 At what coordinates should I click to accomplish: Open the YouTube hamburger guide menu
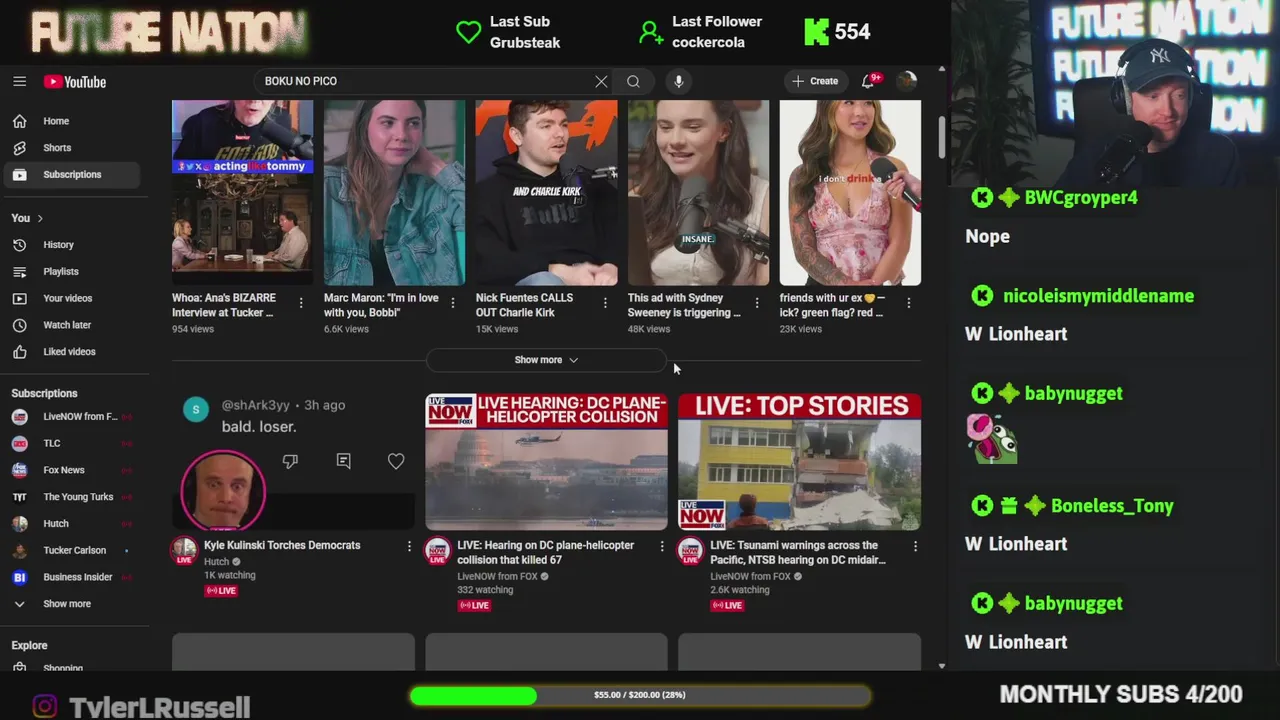pos(19,81)
